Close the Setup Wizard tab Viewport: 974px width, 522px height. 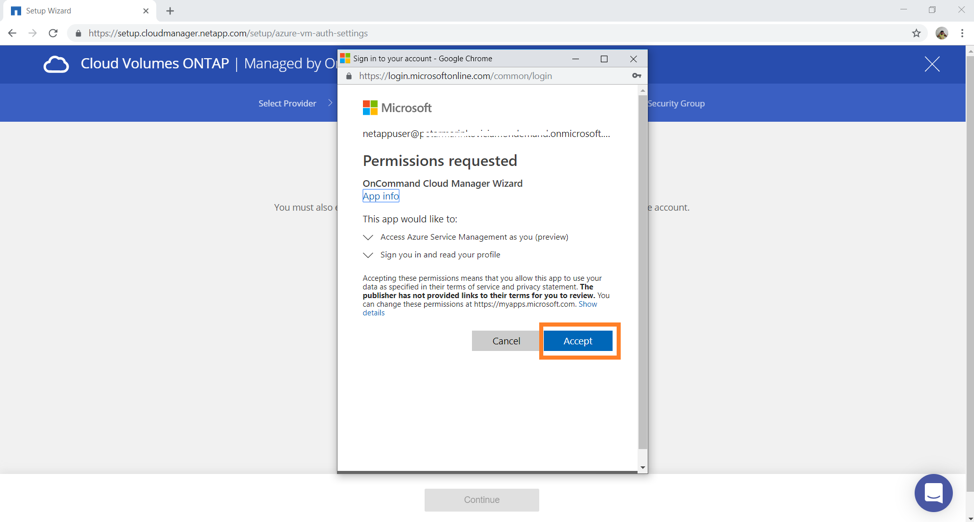tap(146, 11)
